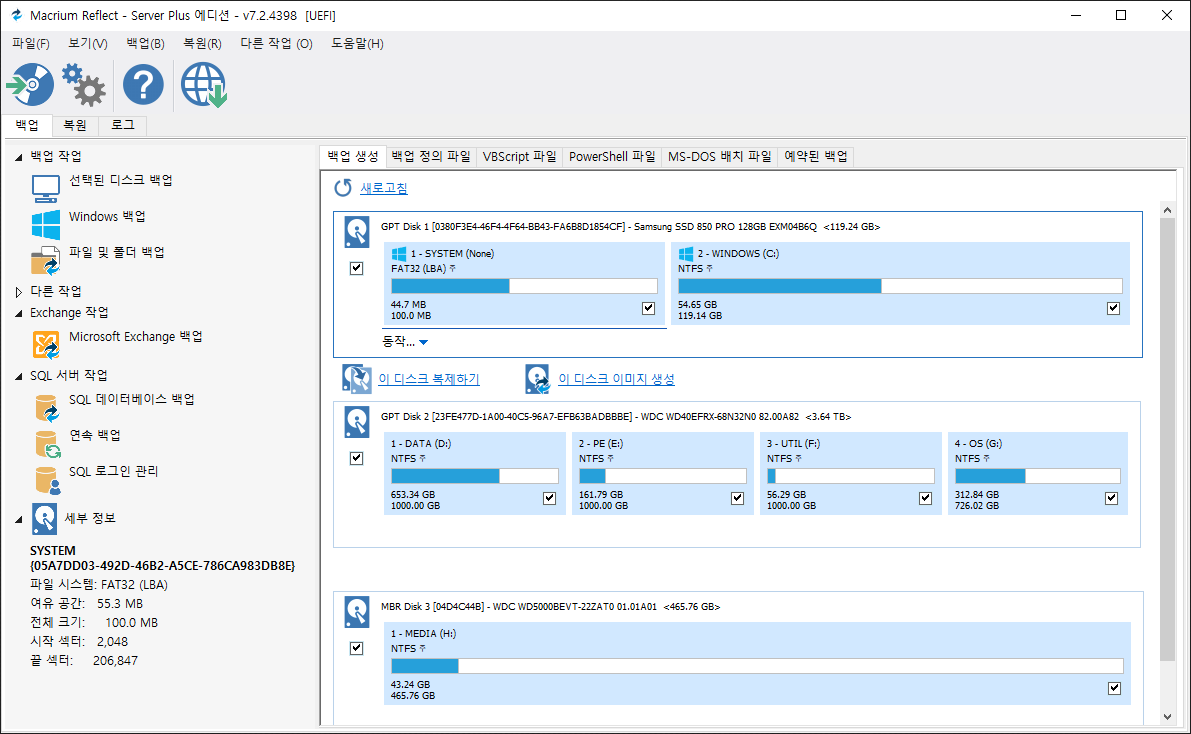Click the DATA (D:) usage bar
The height and width of the screenshot is (734, 1191).
[x=475, y=476]
